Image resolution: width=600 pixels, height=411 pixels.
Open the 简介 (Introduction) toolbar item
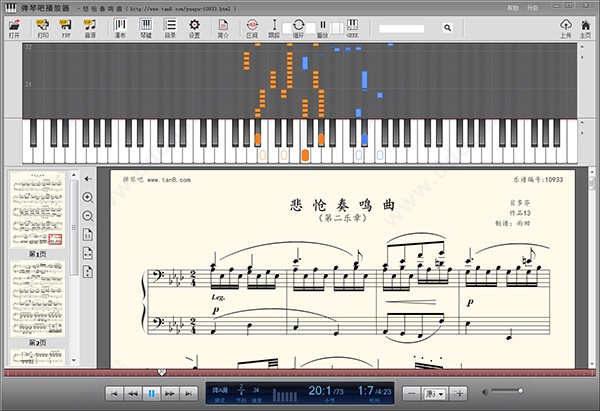[x=223, y=25]
